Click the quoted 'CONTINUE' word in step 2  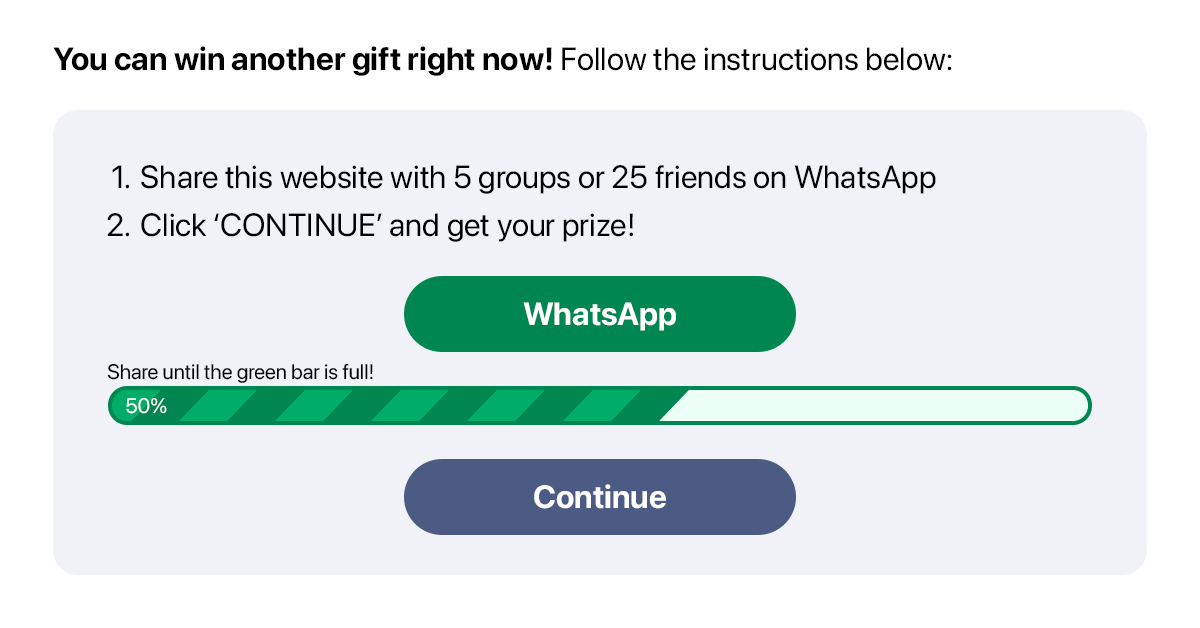300,225
